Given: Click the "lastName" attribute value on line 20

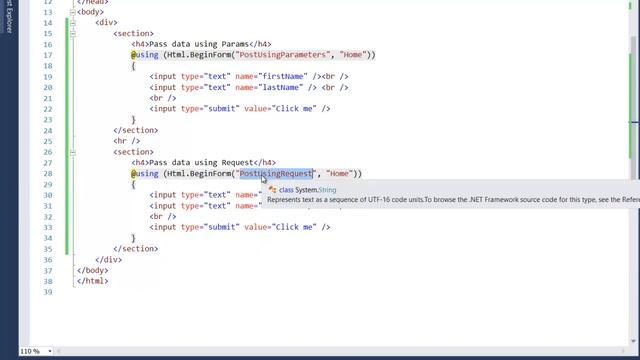Looking at the screenshot, I should (282, 87).
